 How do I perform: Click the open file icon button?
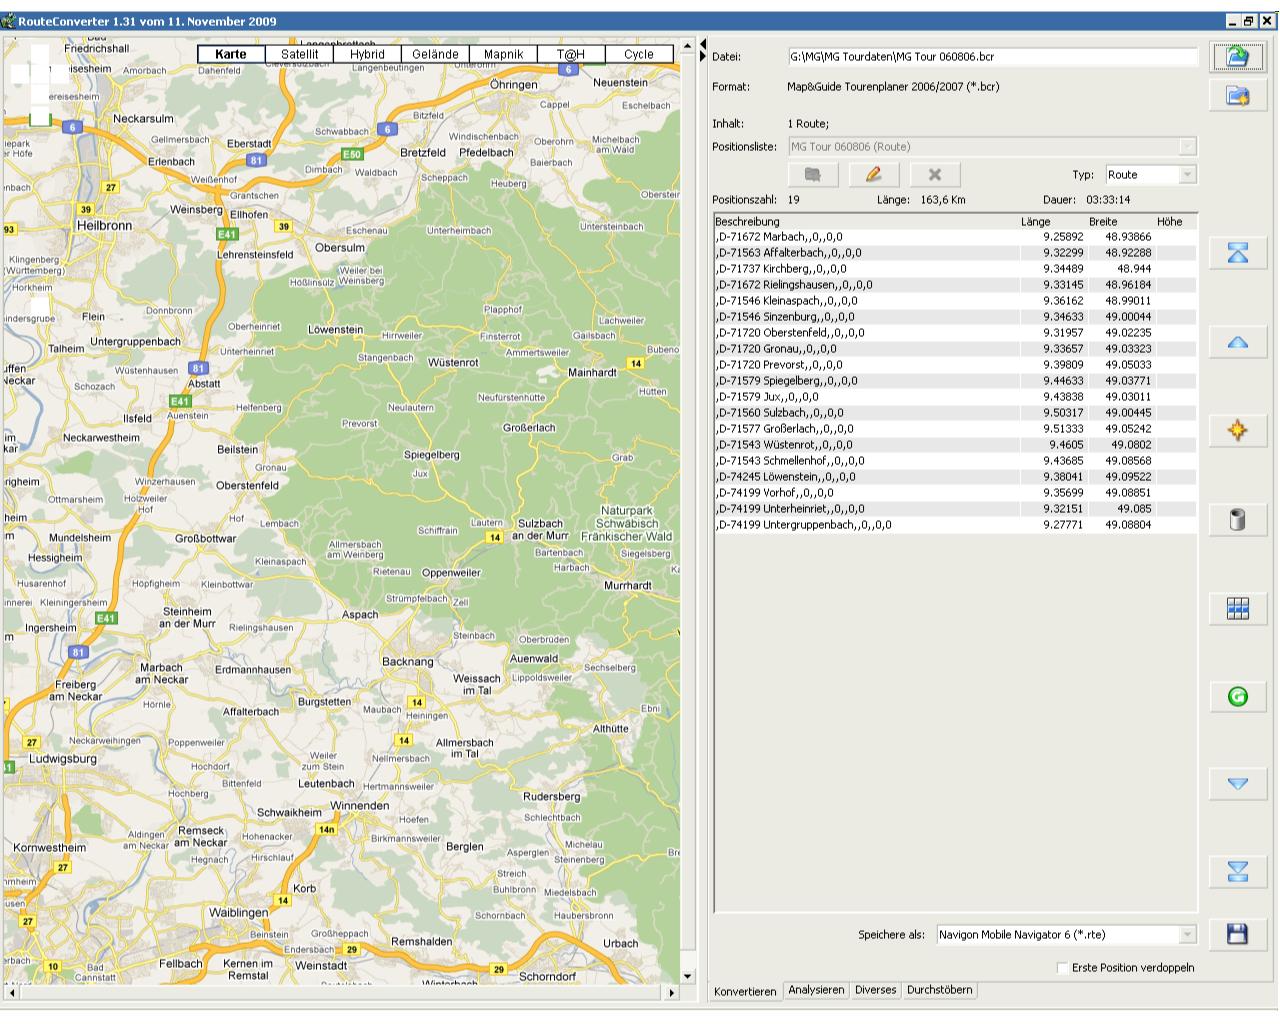(1237, 56)
